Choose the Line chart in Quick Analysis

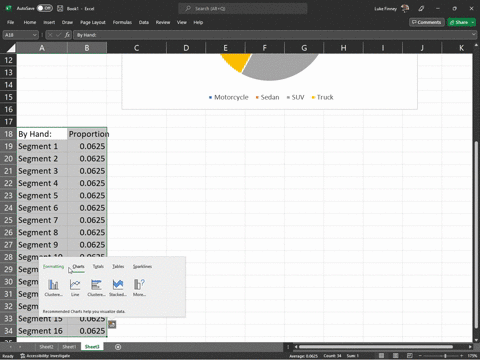point(75,287)
